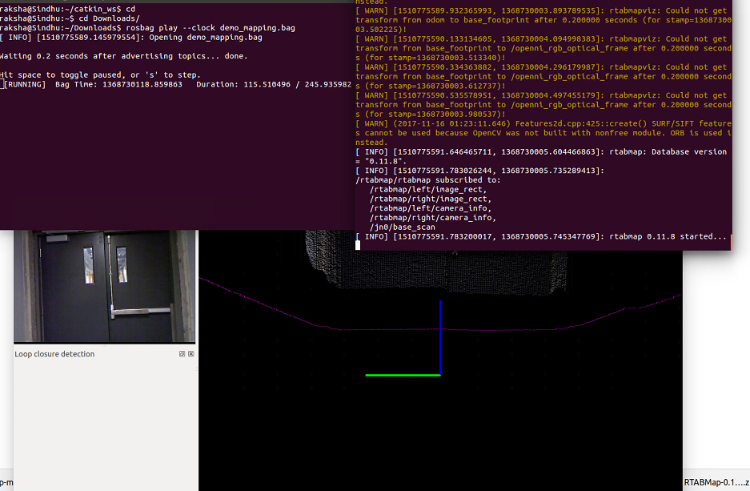The height and width of the screenshot is (491, 750).
Task: Click the '/rtabmap/left/image_rect' topic line
Action: [x=420, y=189]
